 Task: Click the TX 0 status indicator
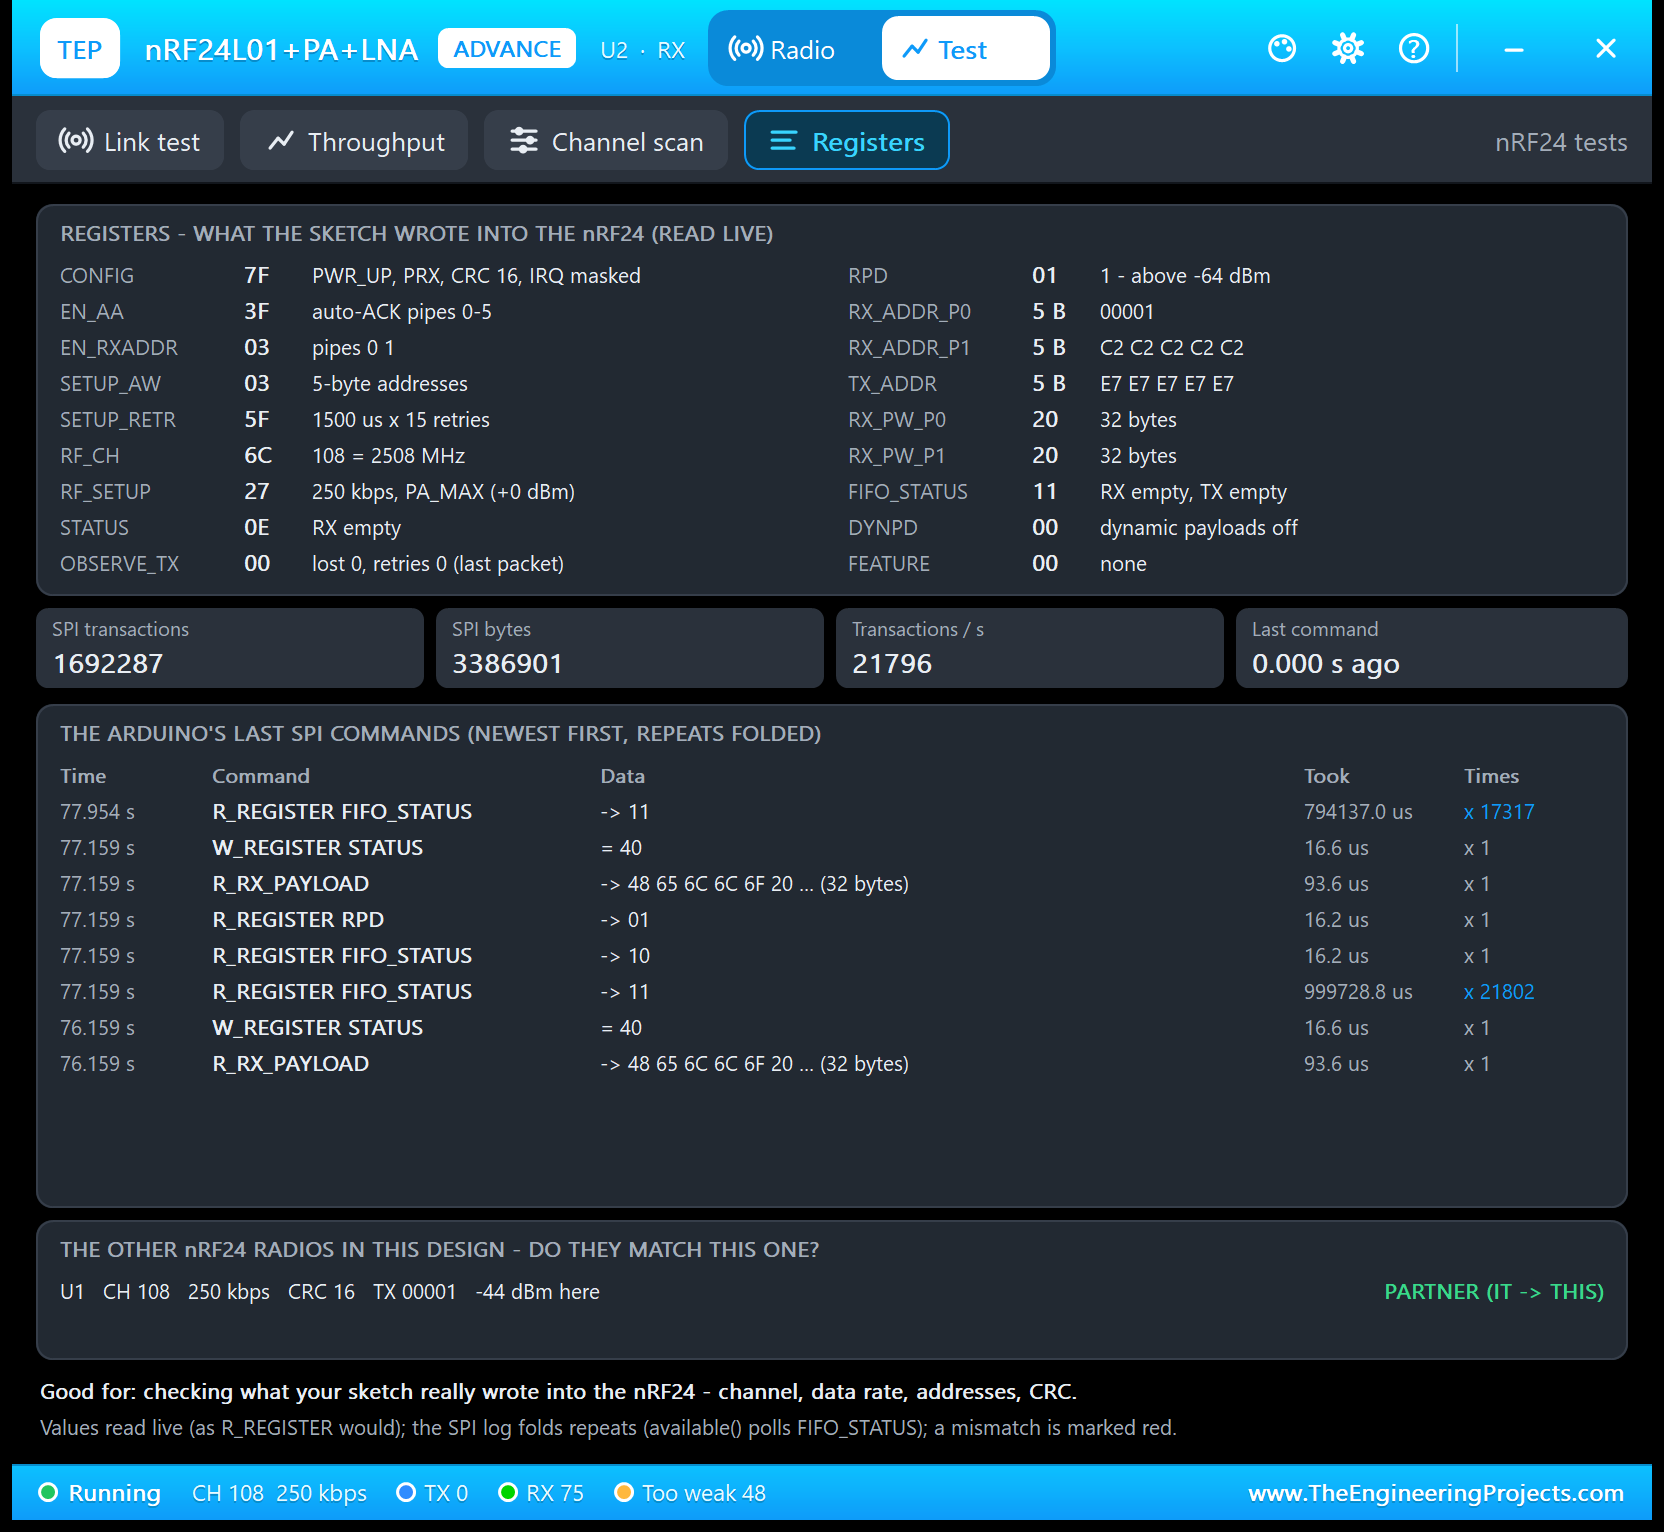(432, 1493)
